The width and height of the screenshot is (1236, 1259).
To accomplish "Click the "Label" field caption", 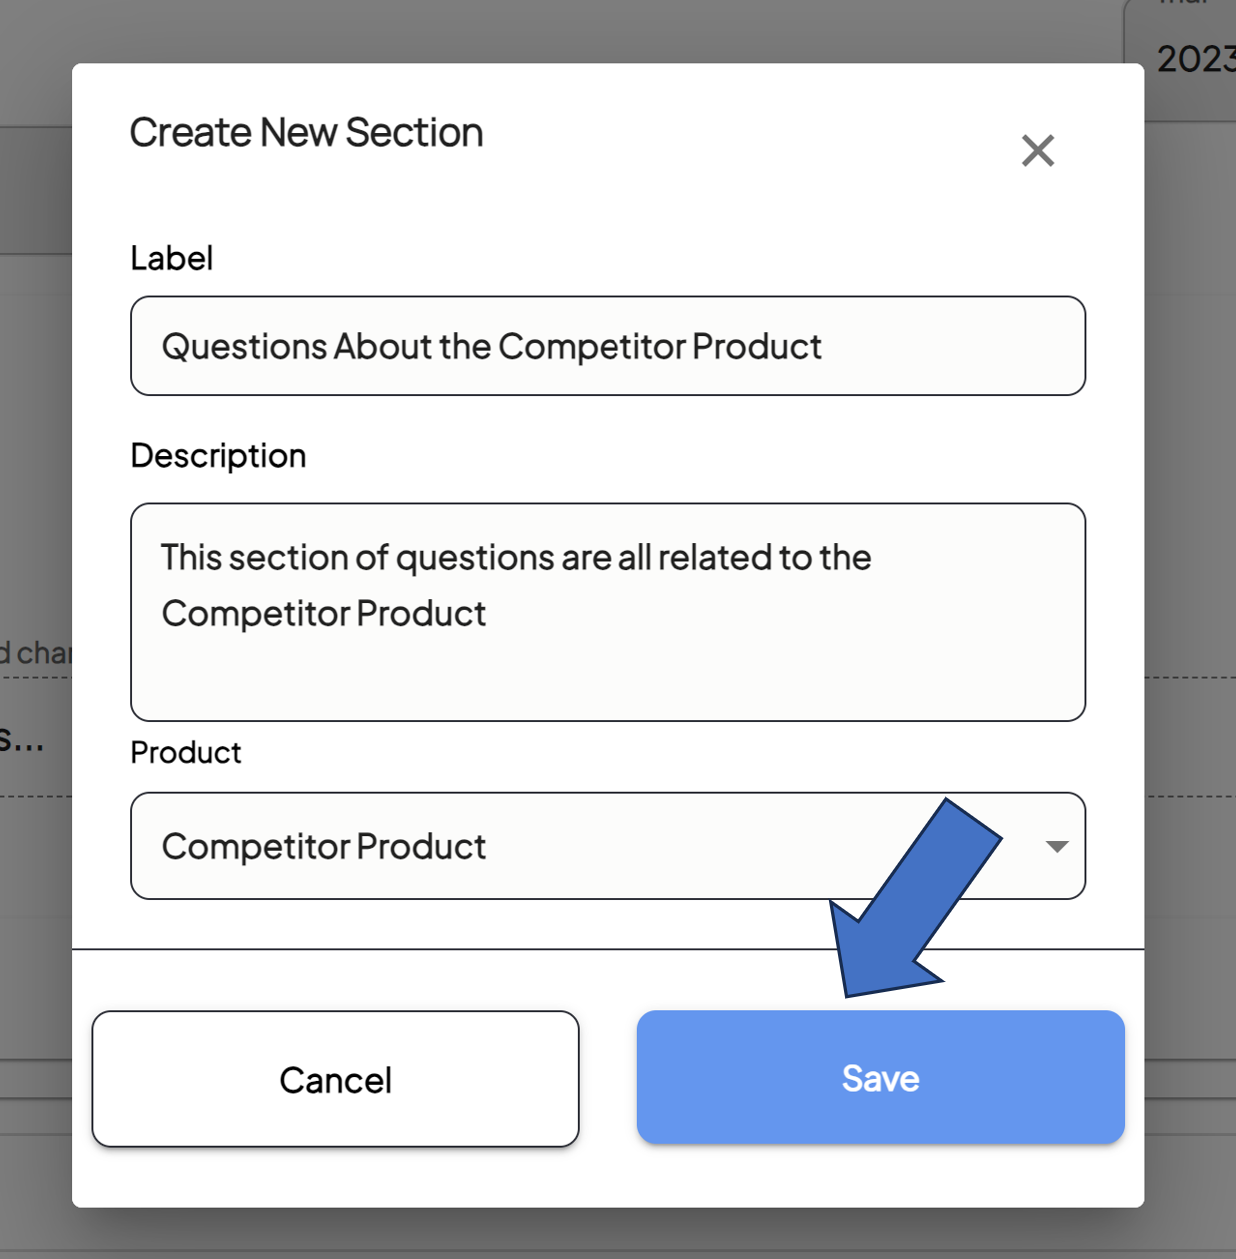I will click(172, 258).
